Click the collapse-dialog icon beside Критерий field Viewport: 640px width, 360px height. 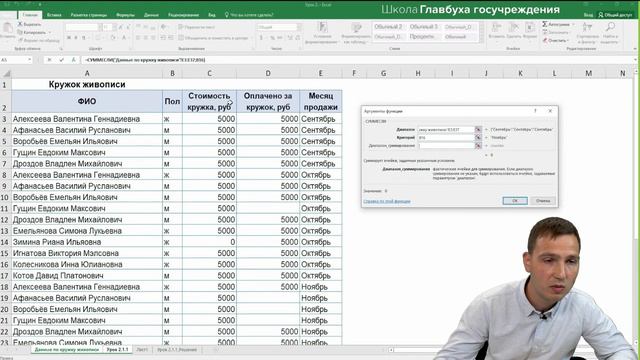click(478, 138)
